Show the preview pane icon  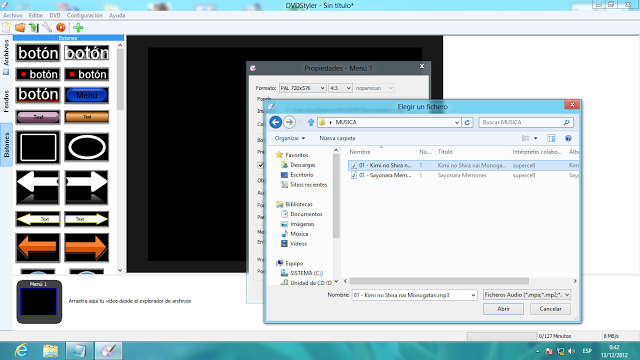point(551,138)
